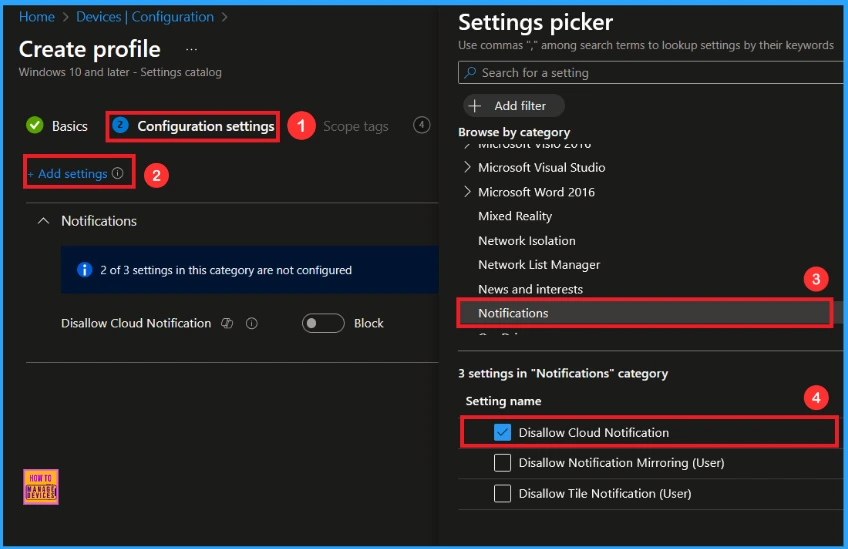Image resolution: width=848 pixels, height=549 pixels.
Task: Open the Scope tags step
Action: coord(355,126)
